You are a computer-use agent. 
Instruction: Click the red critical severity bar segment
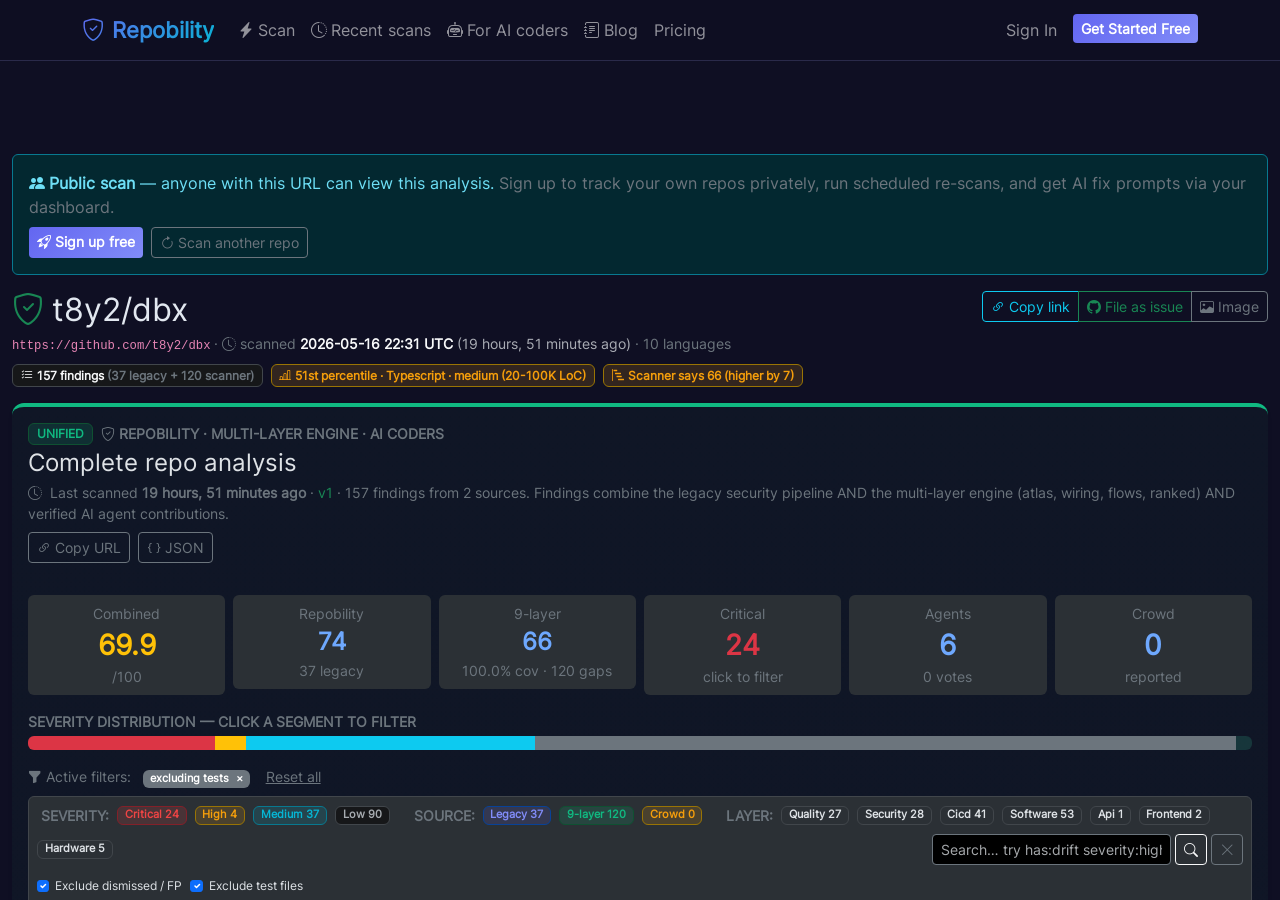click(121, 743)
